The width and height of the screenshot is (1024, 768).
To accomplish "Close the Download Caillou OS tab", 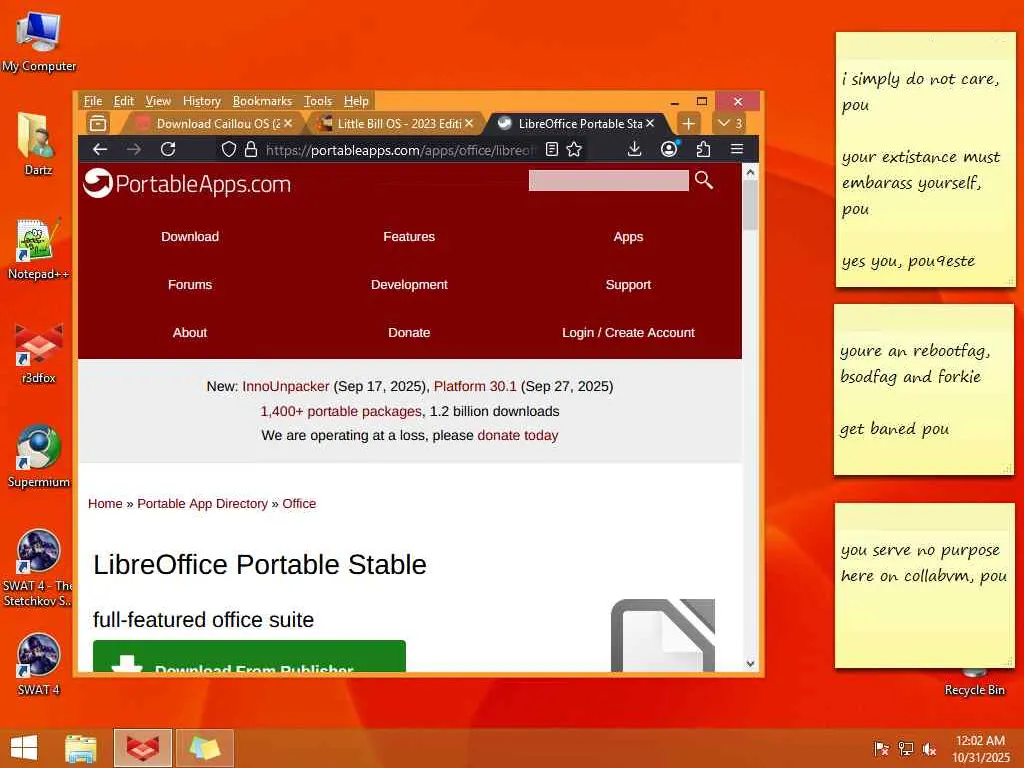I will [288, 123].
